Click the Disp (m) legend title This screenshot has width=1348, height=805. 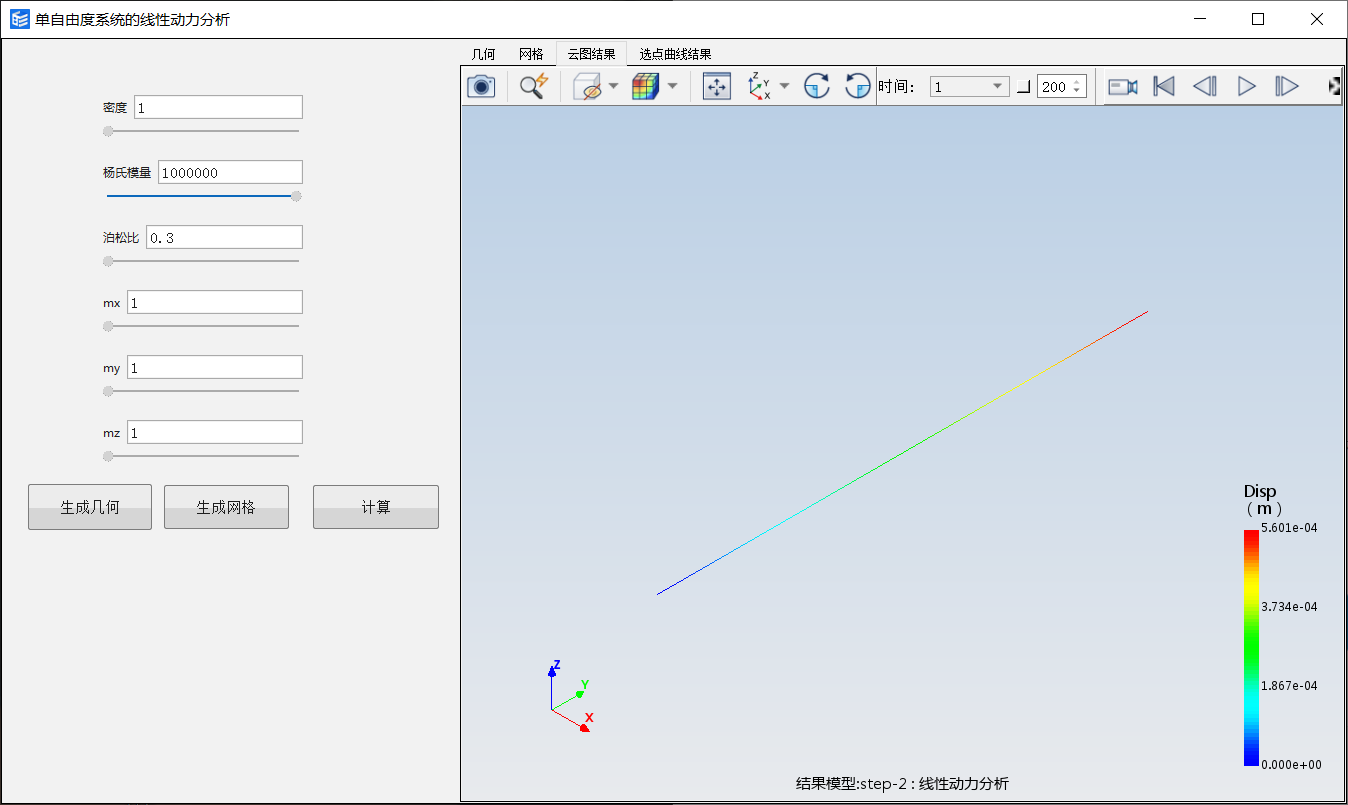pos(1262,499)
